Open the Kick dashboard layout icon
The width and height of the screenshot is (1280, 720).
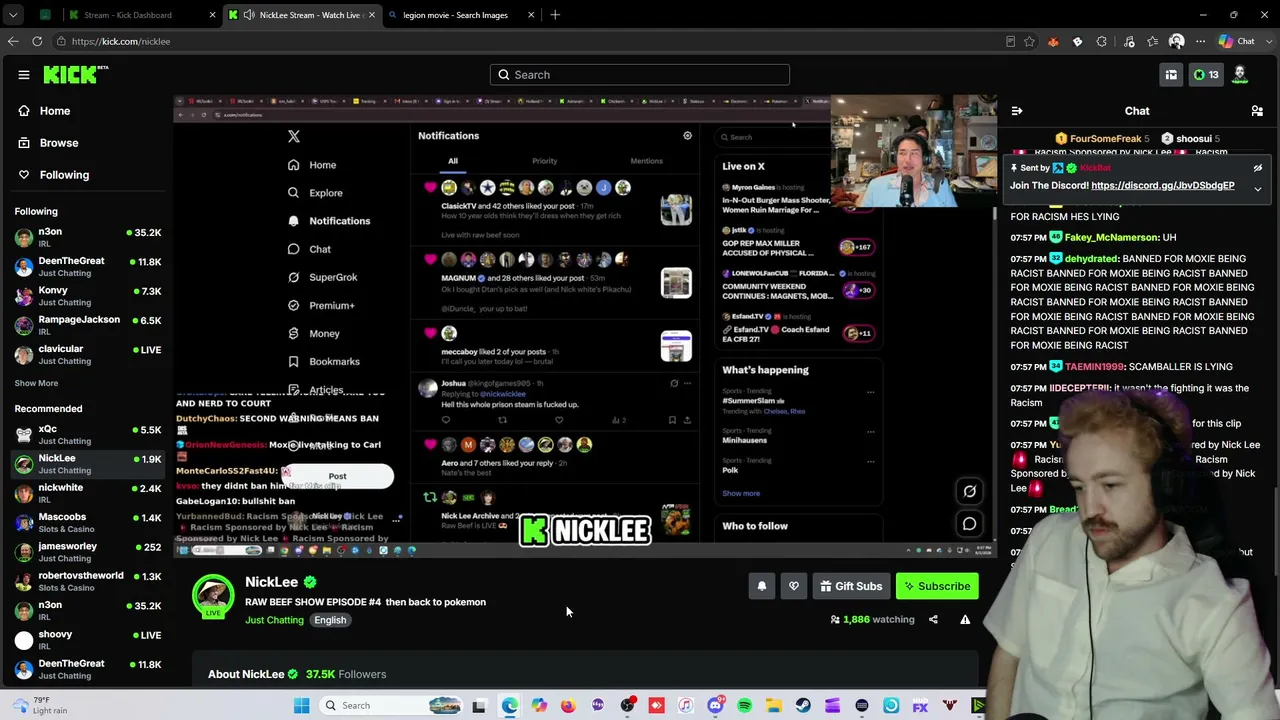tap(1171, 75)
